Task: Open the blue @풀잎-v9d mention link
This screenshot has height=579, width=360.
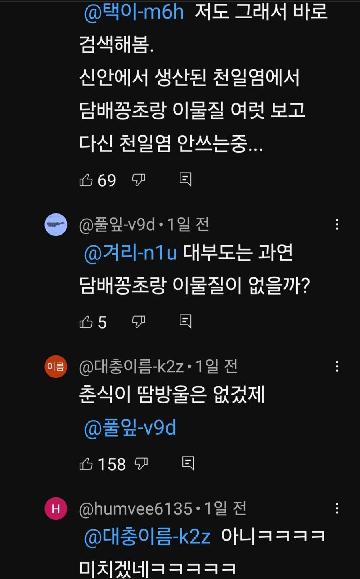Action: [x=130, y=428]
